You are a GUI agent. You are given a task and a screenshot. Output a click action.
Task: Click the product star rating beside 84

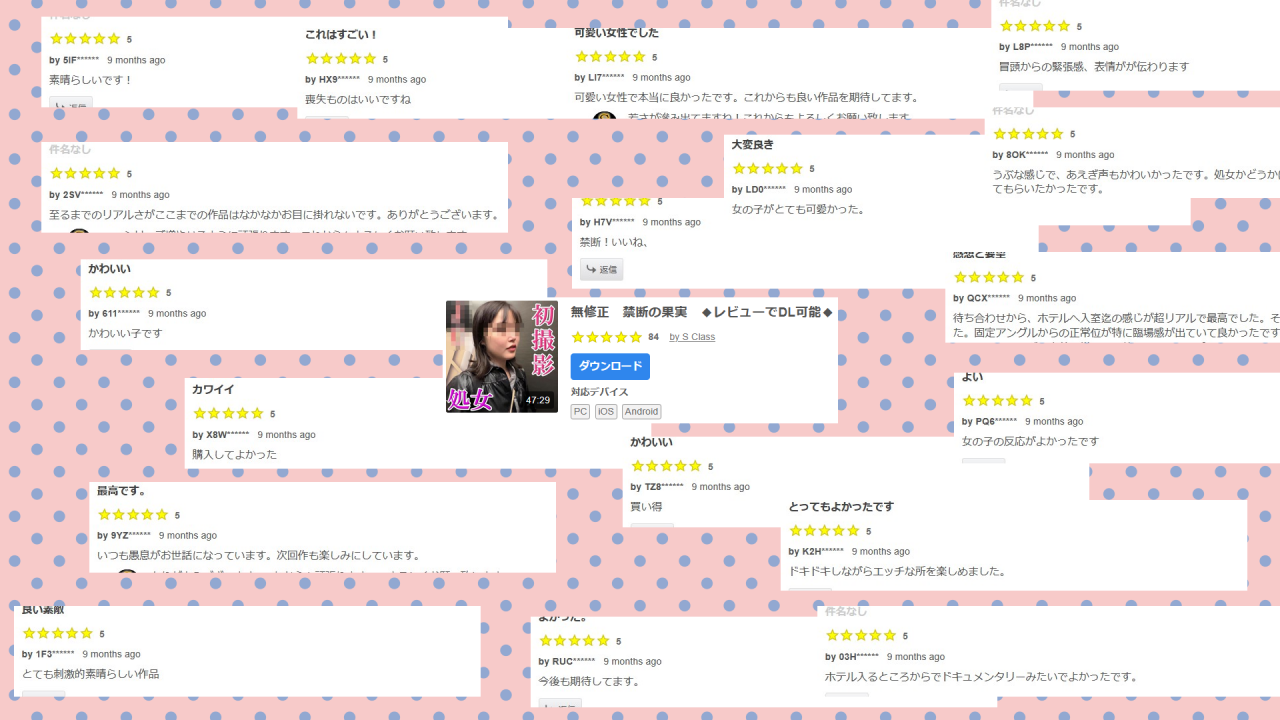pyautogui.click(x=606, y=337)
